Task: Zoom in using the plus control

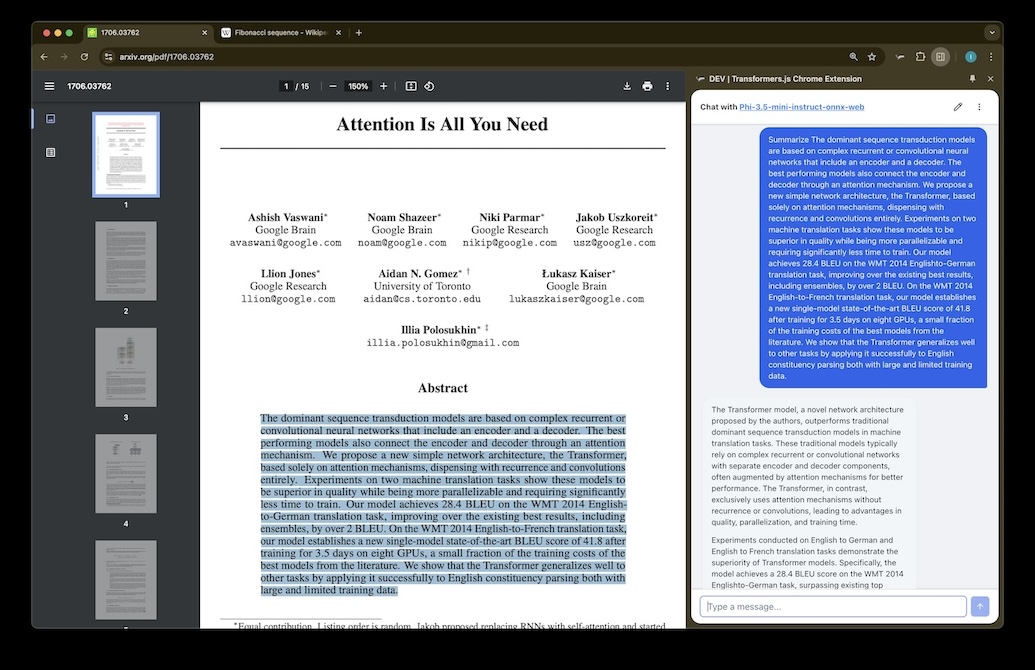Action: point(384,86)
